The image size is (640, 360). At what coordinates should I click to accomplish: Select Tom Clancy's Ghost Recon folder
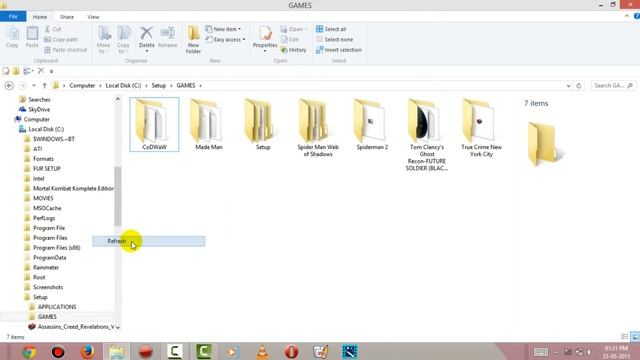tap(427, 135)
